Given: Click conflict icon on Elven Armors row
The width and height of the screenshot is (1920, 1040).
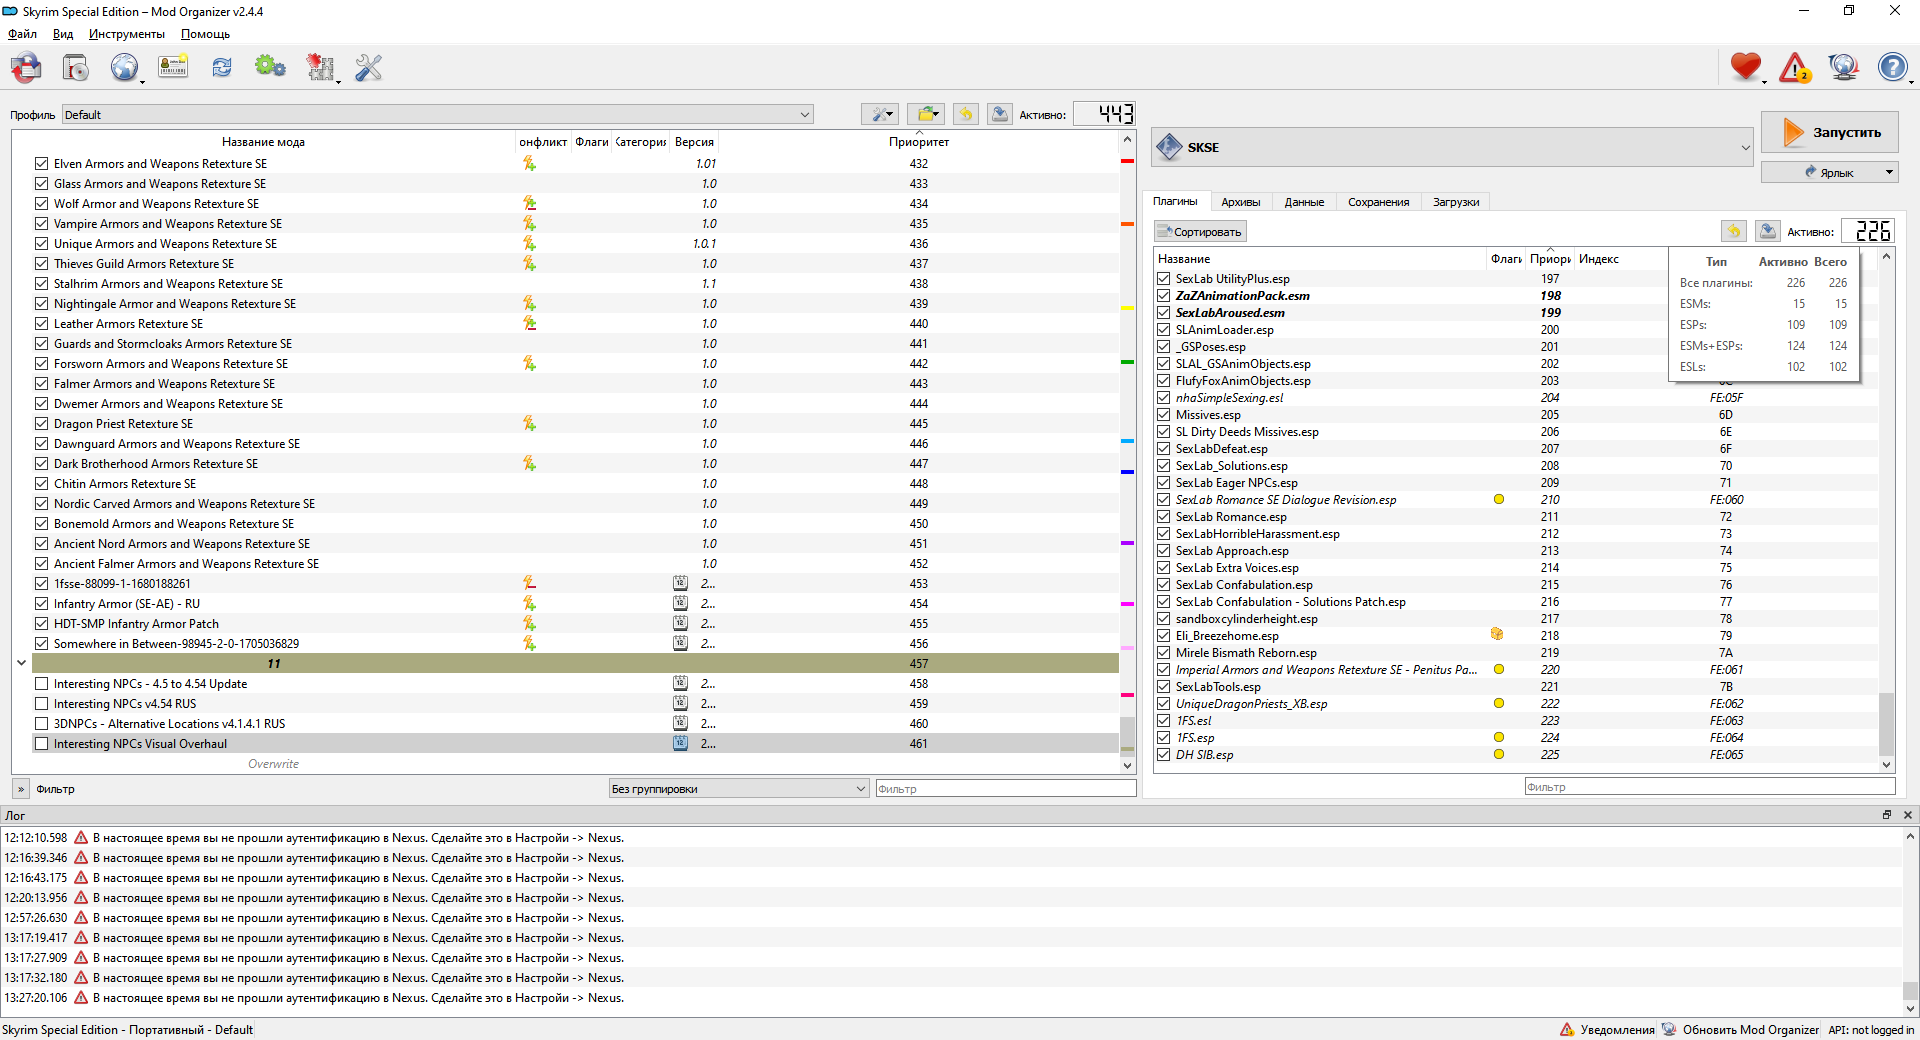Looking at the screenshot, I should (529, 163).
